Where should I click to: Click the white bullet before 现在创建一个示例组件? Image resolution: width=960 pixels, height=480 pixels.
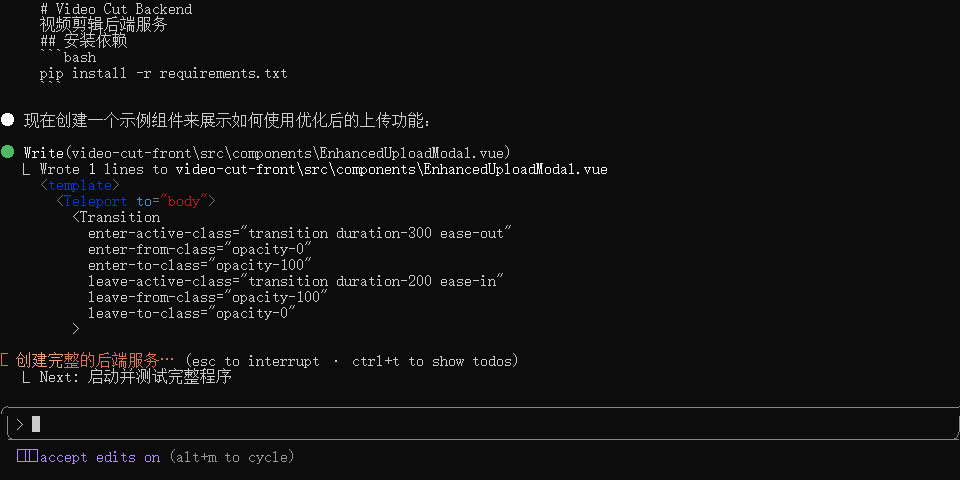point(8,121)
